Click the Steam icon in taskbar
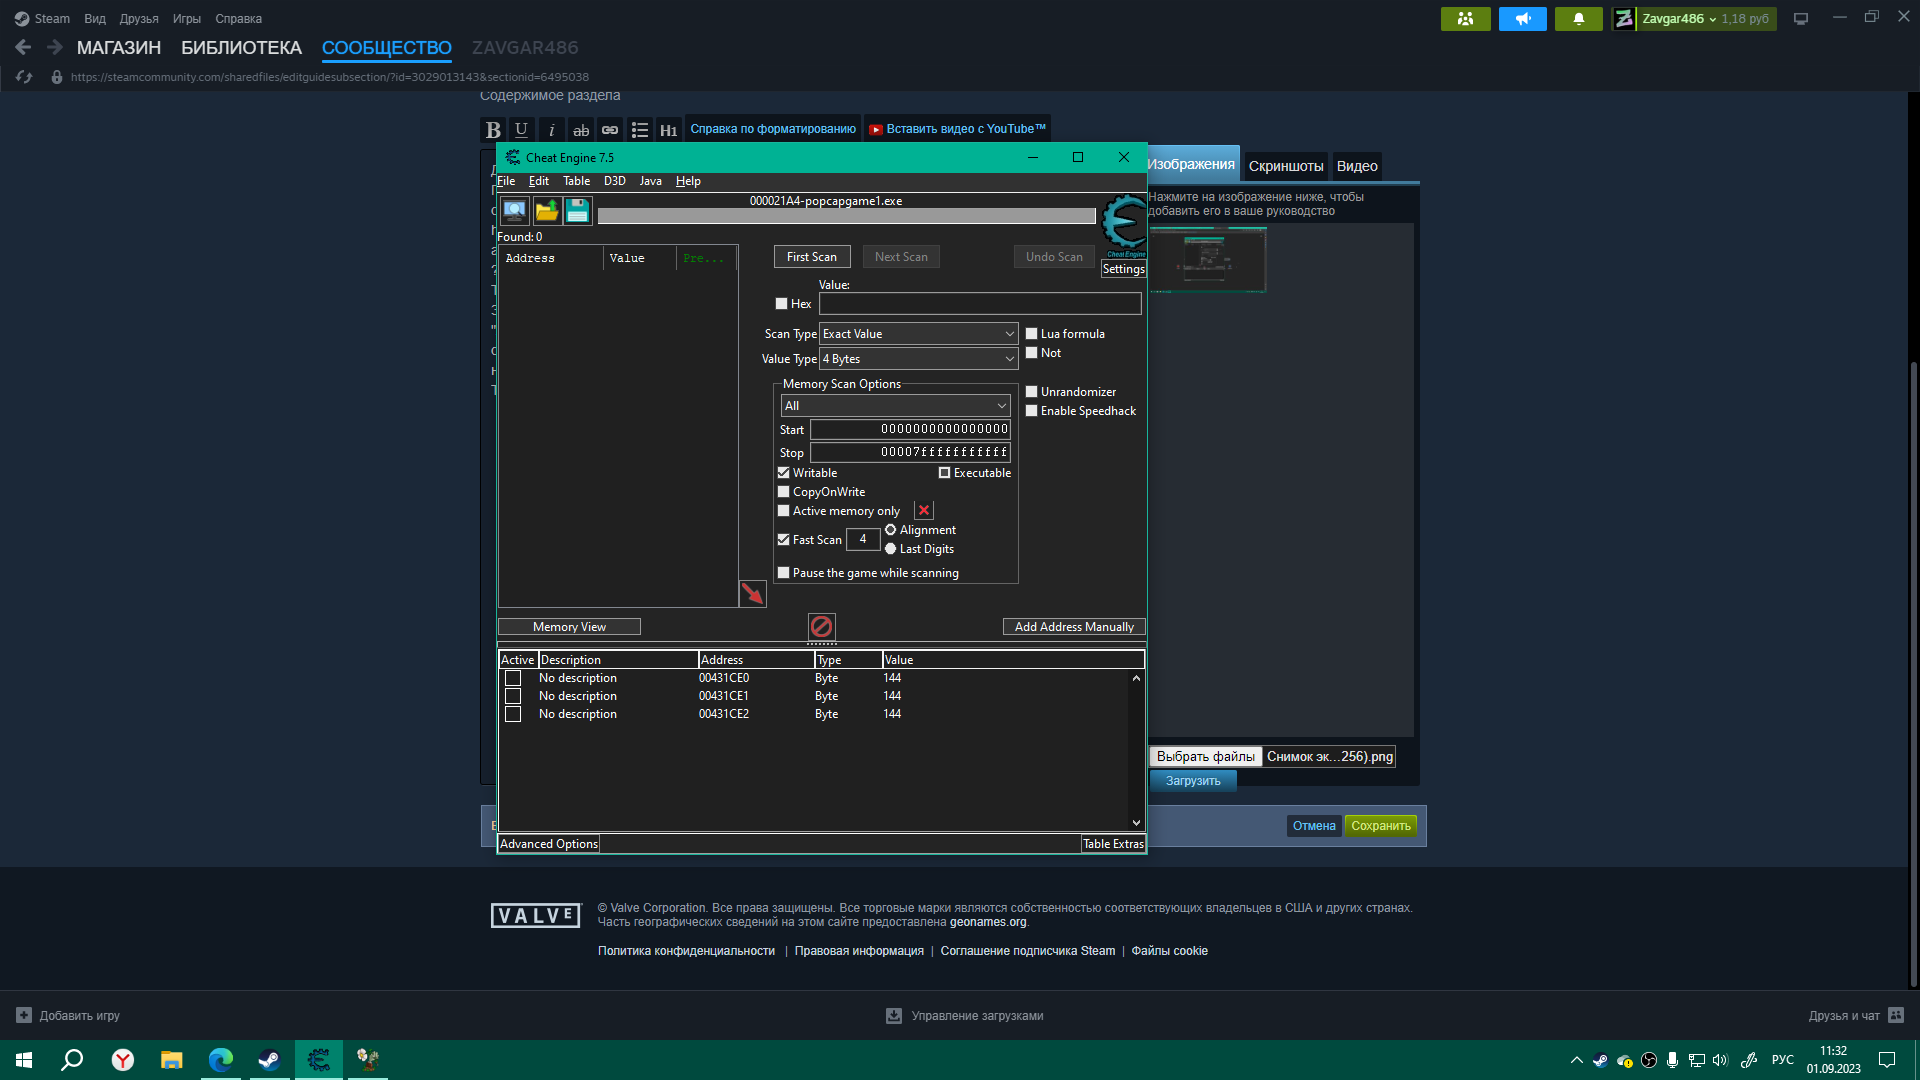The image size is (1920, 1080). (269, 1060)
